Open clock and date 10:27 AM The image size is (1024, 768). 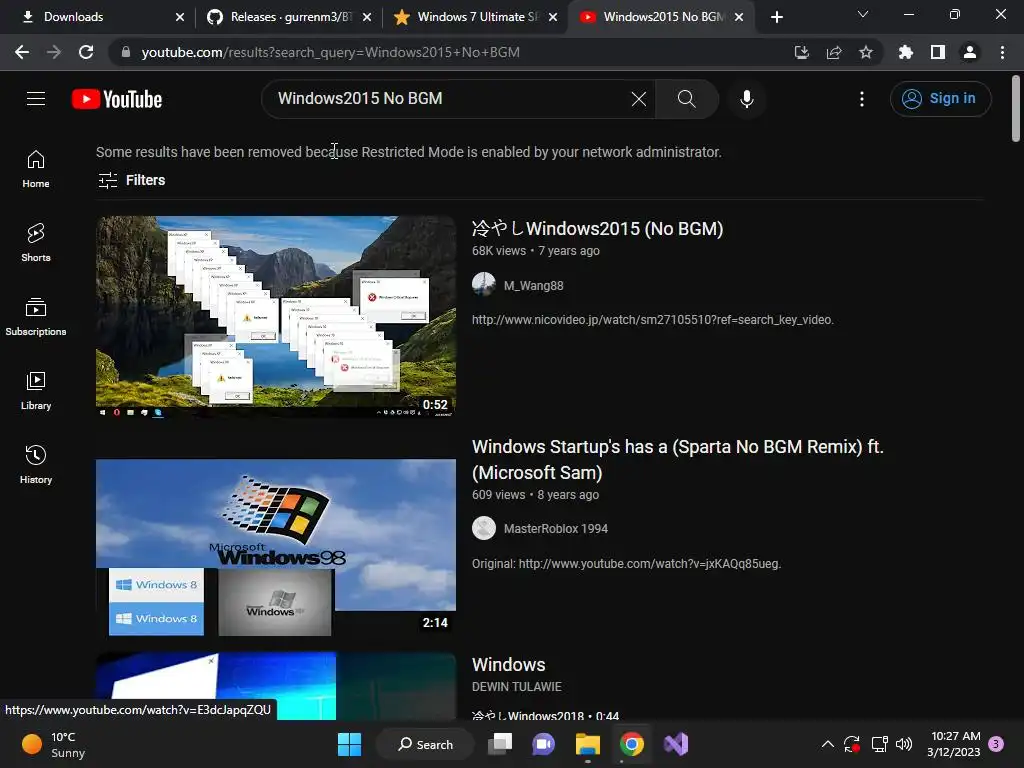953,744
